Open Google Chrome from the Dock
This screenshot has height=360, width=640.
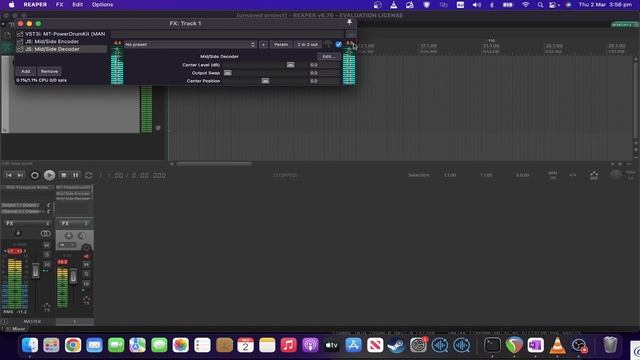(73, 345)
